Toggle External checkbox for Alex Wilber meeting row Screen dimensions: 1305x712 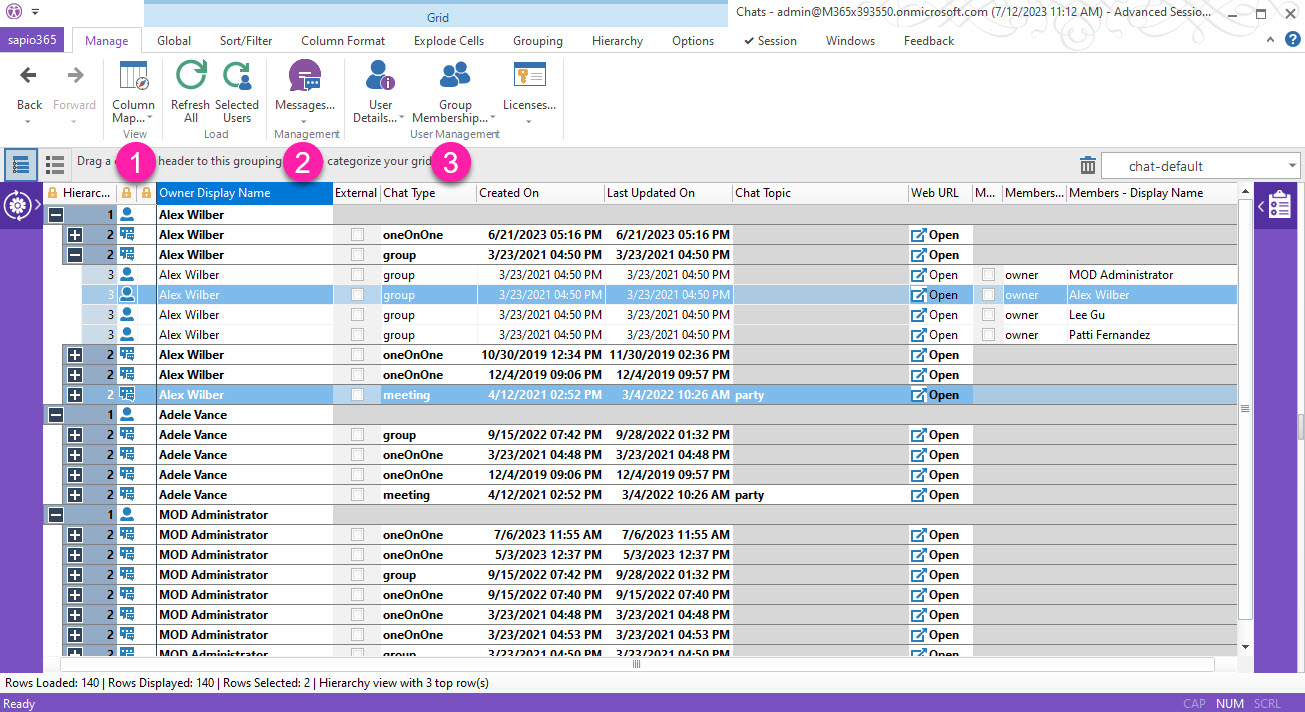click(x=357, y=395)
